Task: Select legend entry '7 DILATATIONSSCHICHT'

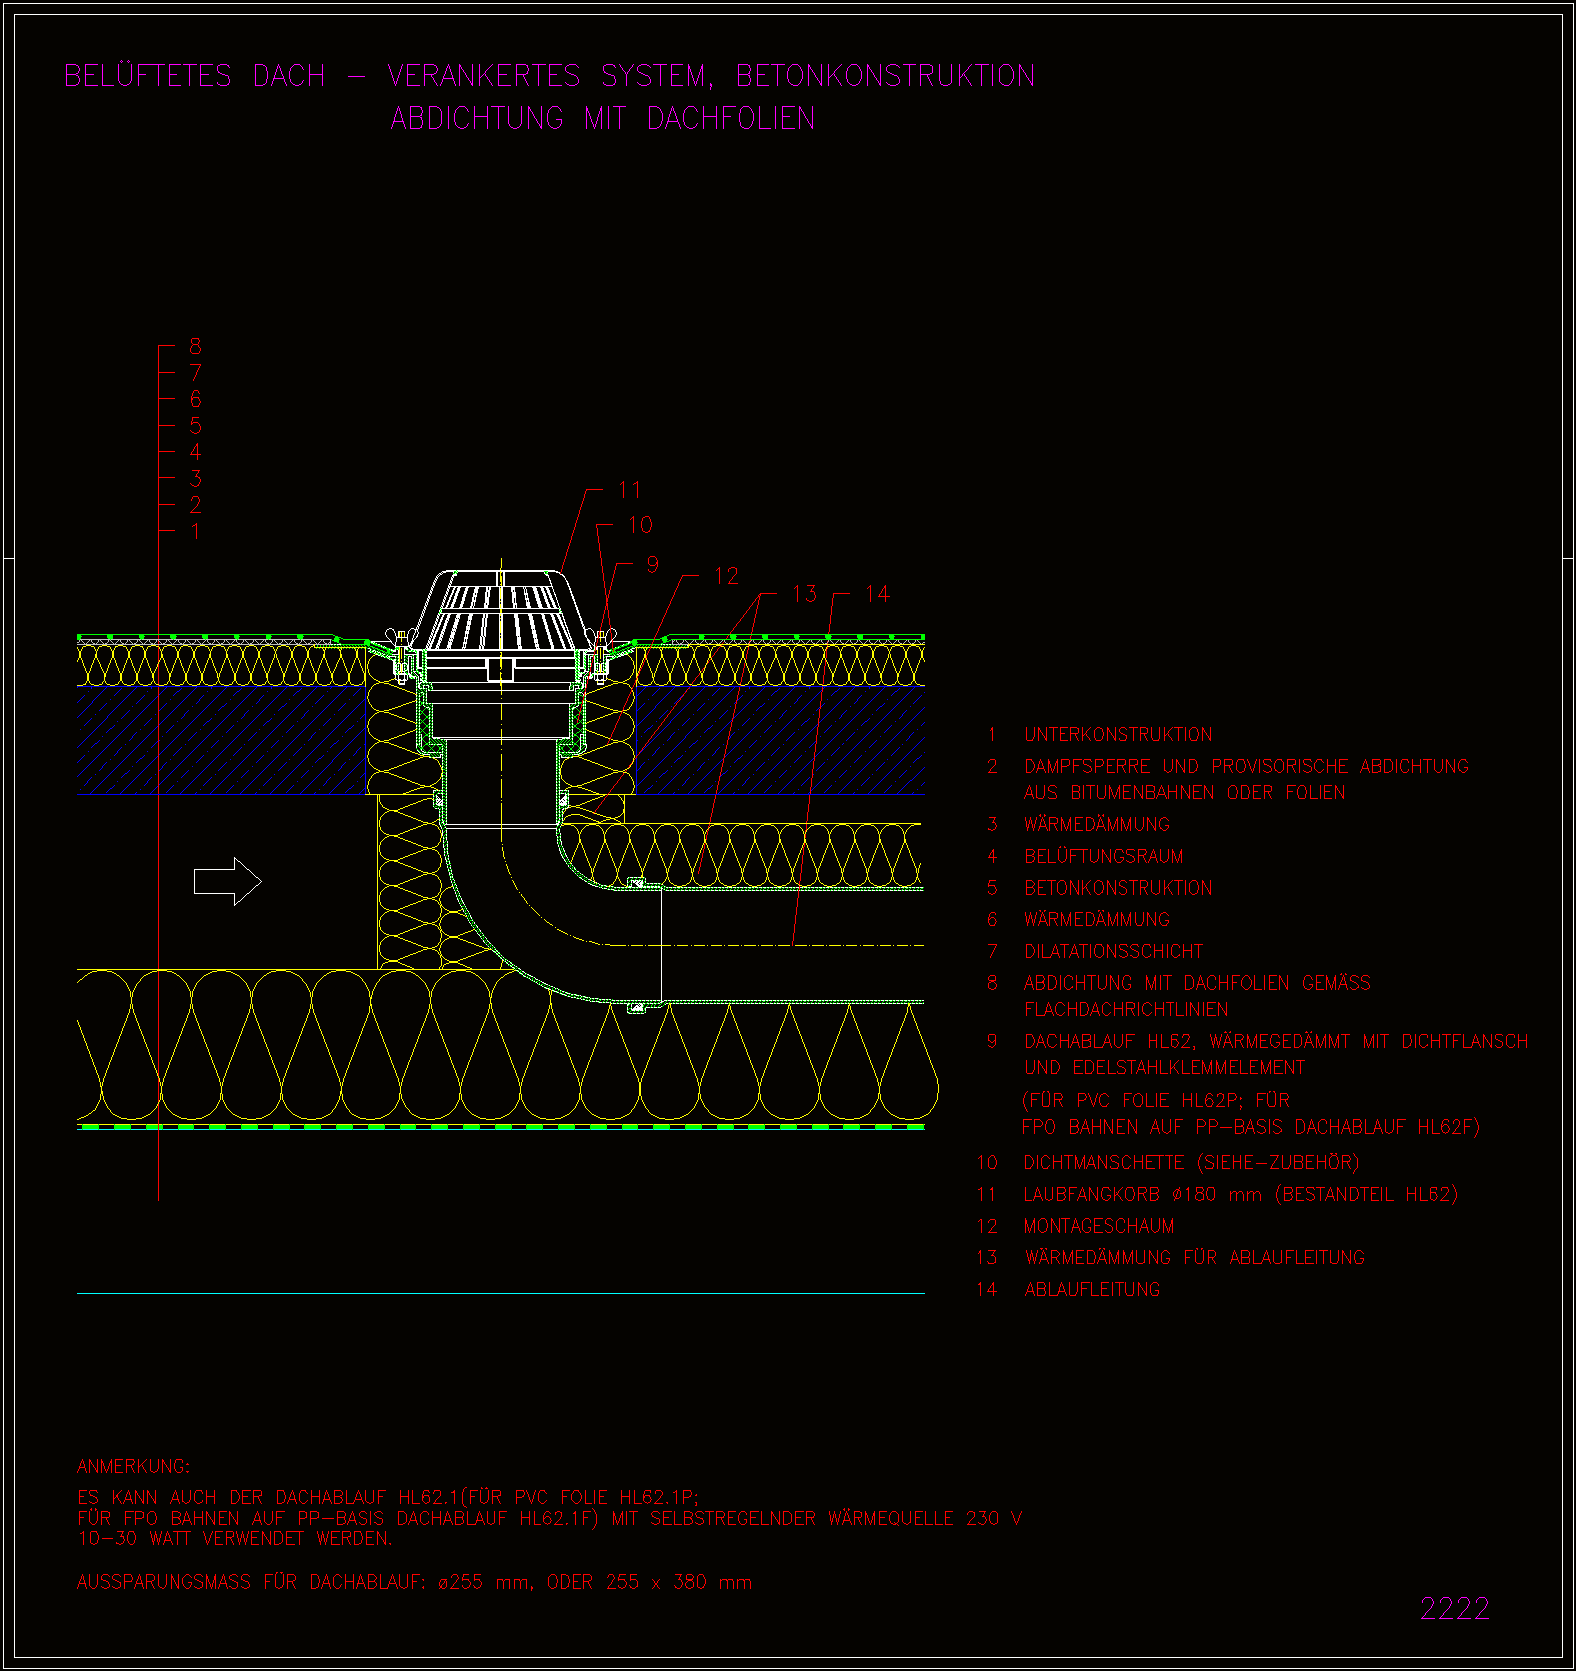Action: click(1095, 951)
